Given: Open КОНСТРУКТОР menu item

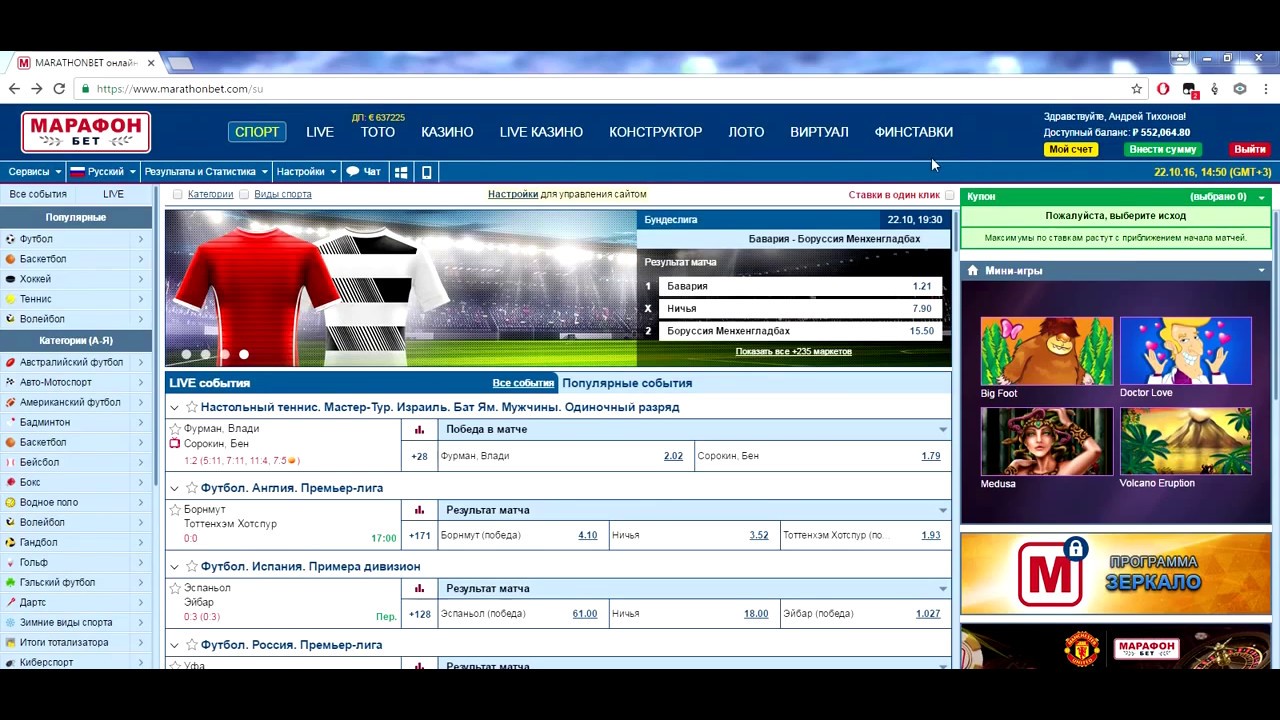Looking at the screenshot, I should coord(655,132).
